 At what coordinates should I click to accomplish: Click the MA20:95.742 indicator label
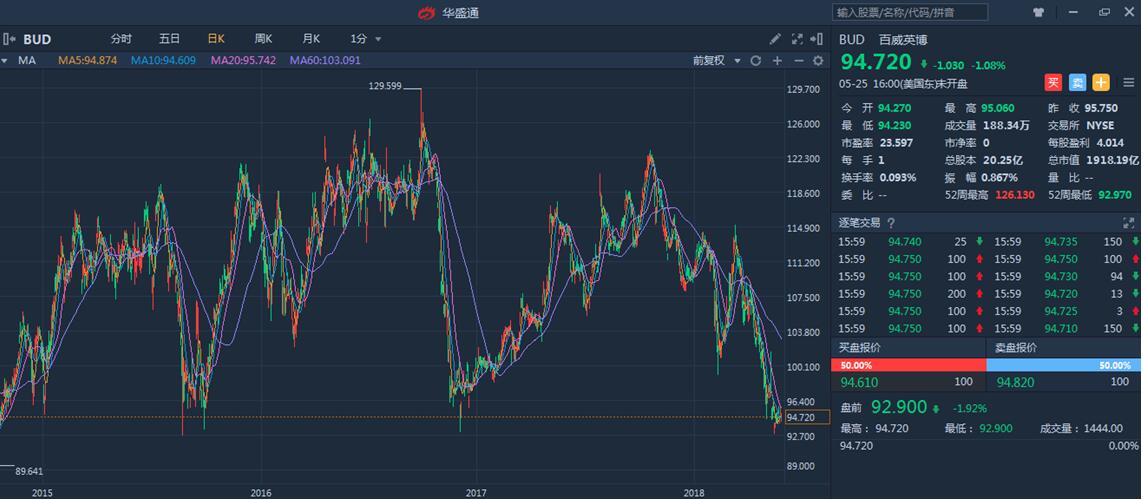pyautogui.click(x=243, y=60)
